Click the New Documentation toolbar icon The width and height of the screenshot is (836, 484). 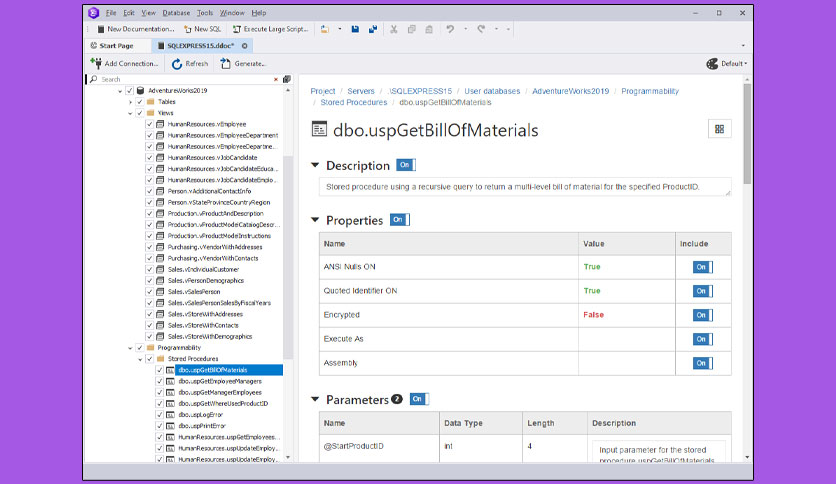pyautogui.click(x=101, y=29)
